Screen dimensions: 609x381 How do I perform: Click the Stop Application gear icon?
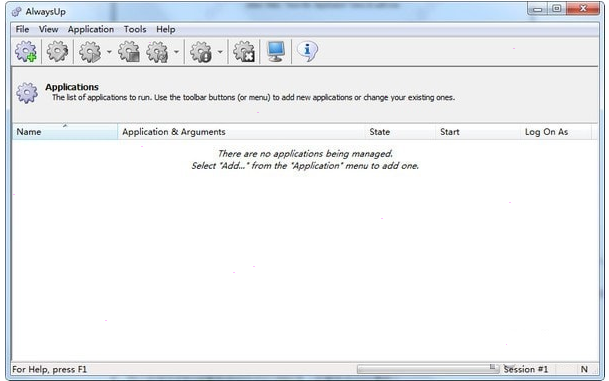129,52
